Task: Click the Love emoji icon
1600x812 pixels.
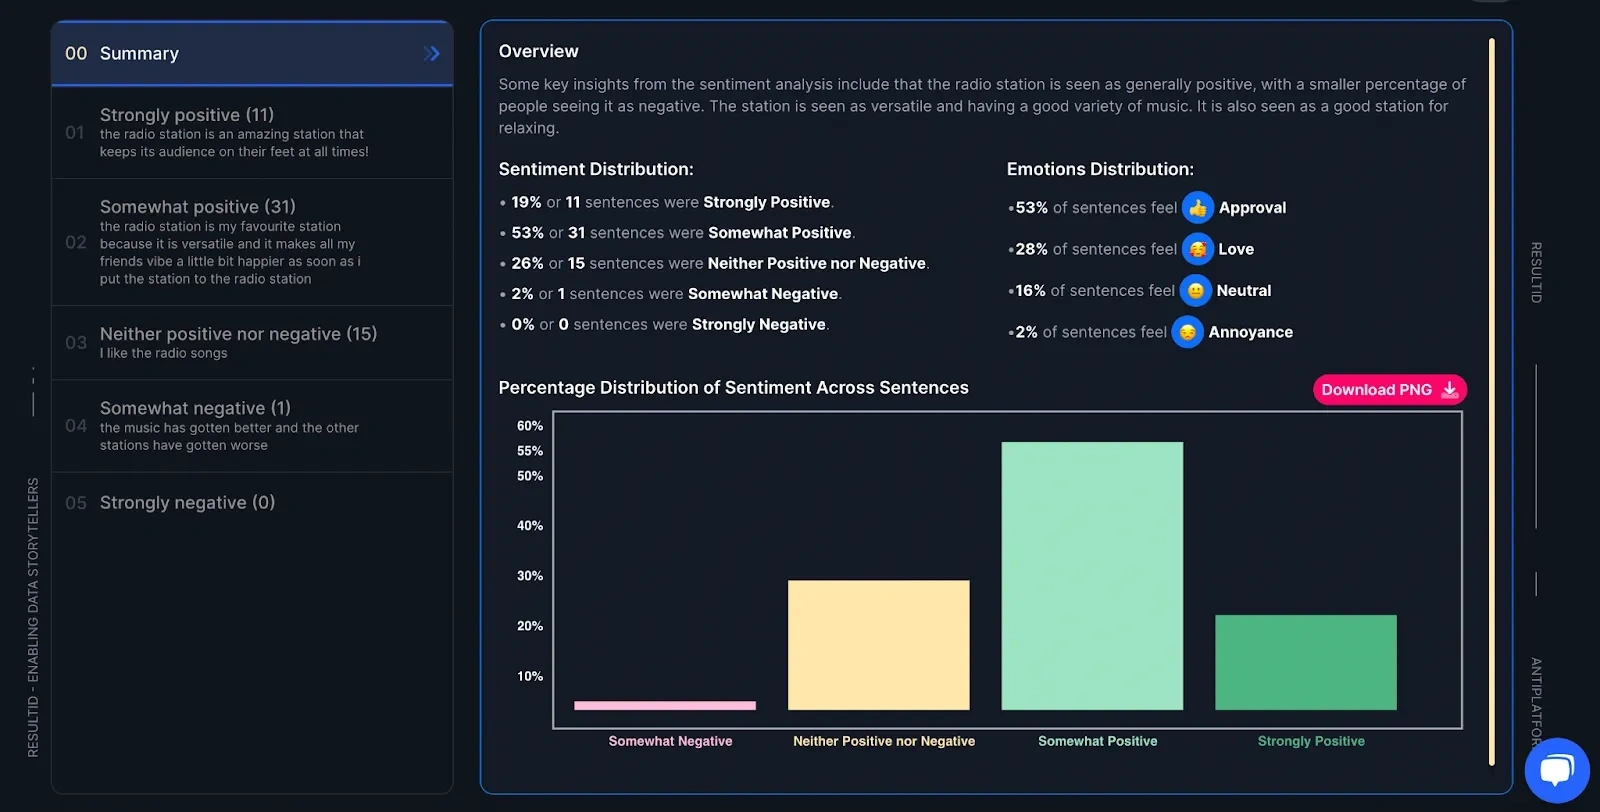Action: [x=1197, y=249]
